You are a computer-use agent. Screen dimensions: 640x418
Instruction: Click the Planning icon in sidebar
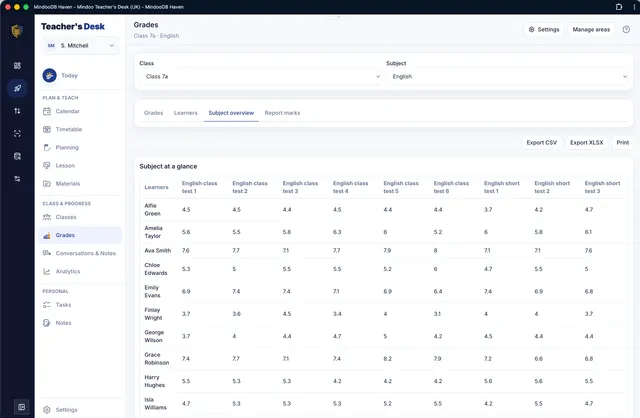pyautogui.click(x=47, y=147)
